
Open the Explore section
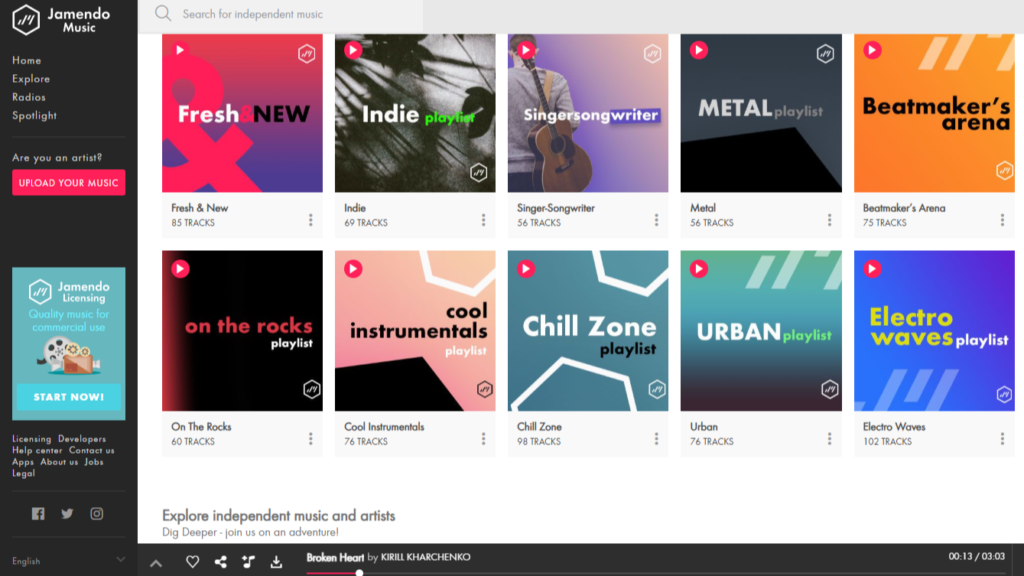(31, 78)
